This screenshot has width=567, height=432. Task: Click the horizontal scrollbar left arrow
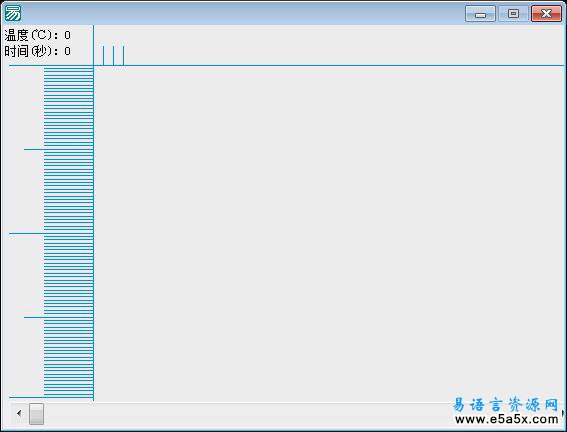(x=19, y=413)
